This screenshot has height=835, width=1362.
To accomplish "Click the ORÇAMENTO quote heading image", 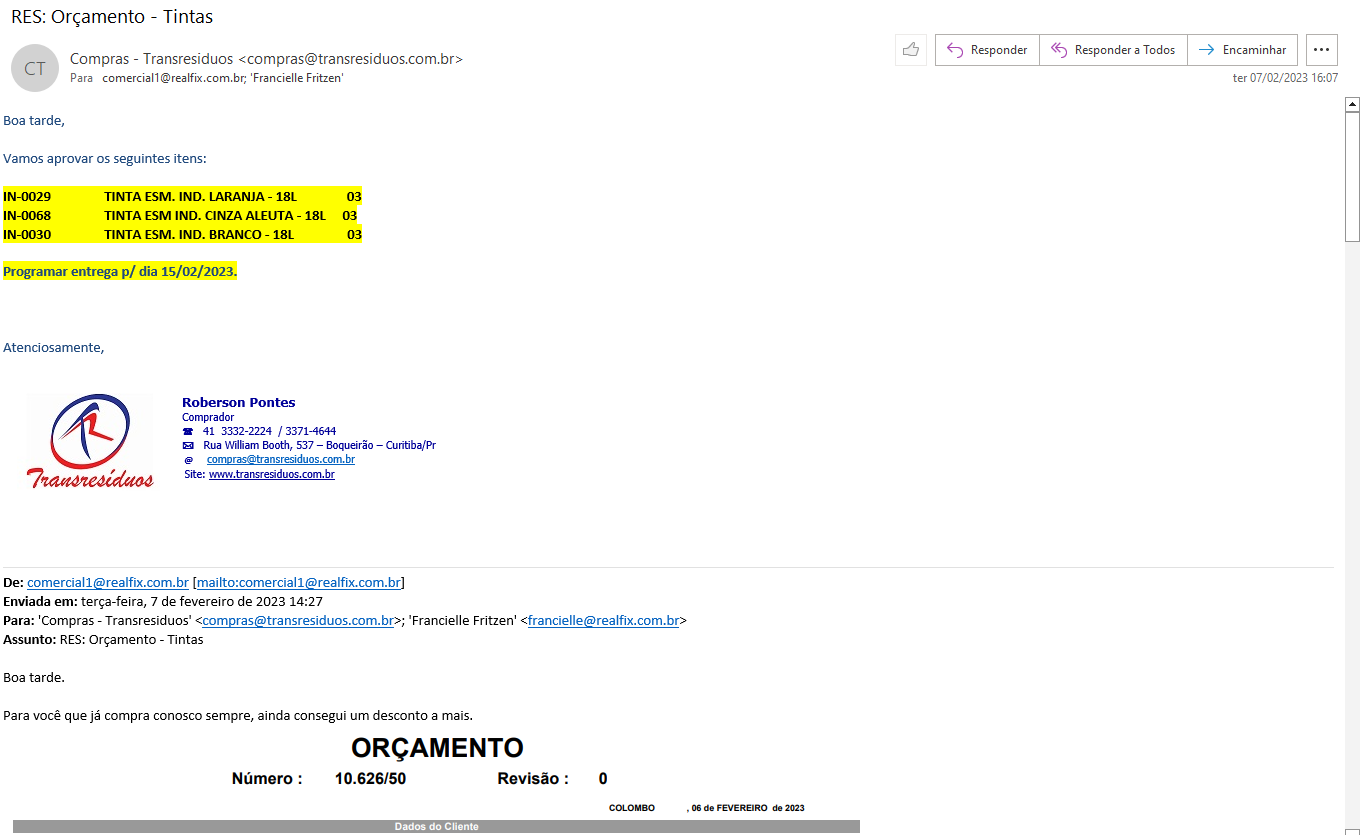I will [x=437, y=748].
